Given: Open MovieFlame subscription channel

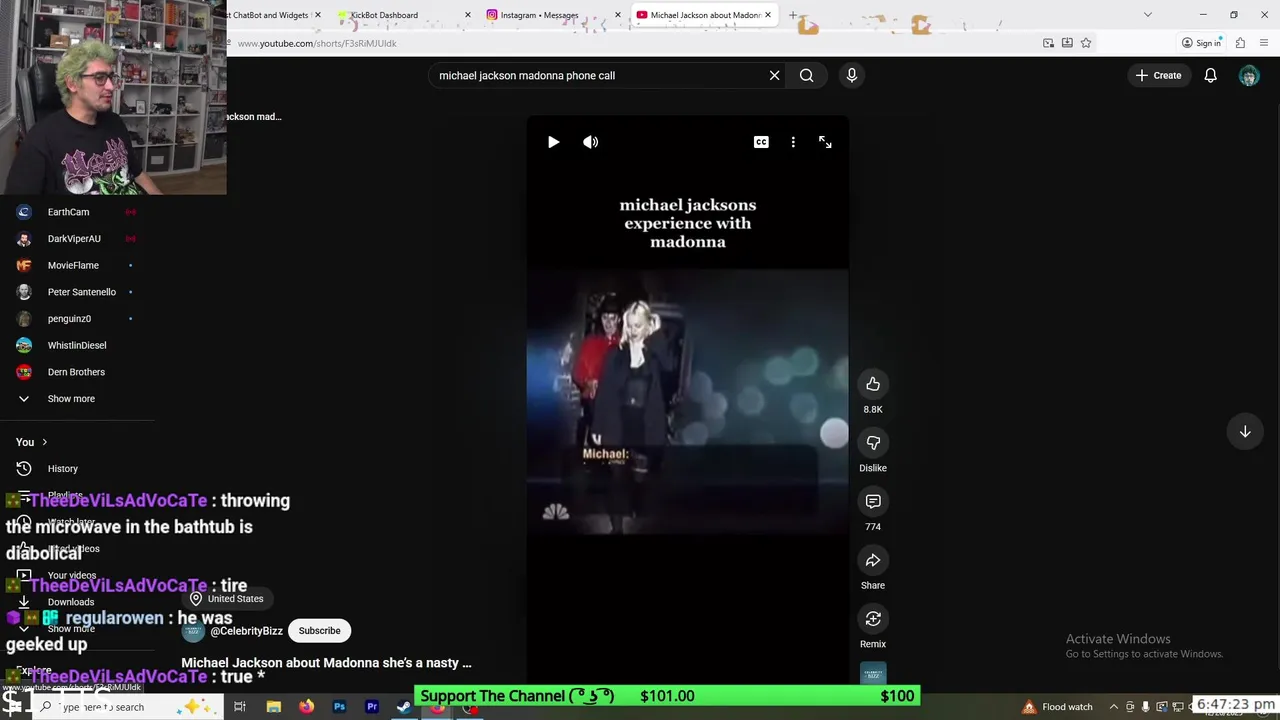Looking at the screenshot, I should pos(73,265).
